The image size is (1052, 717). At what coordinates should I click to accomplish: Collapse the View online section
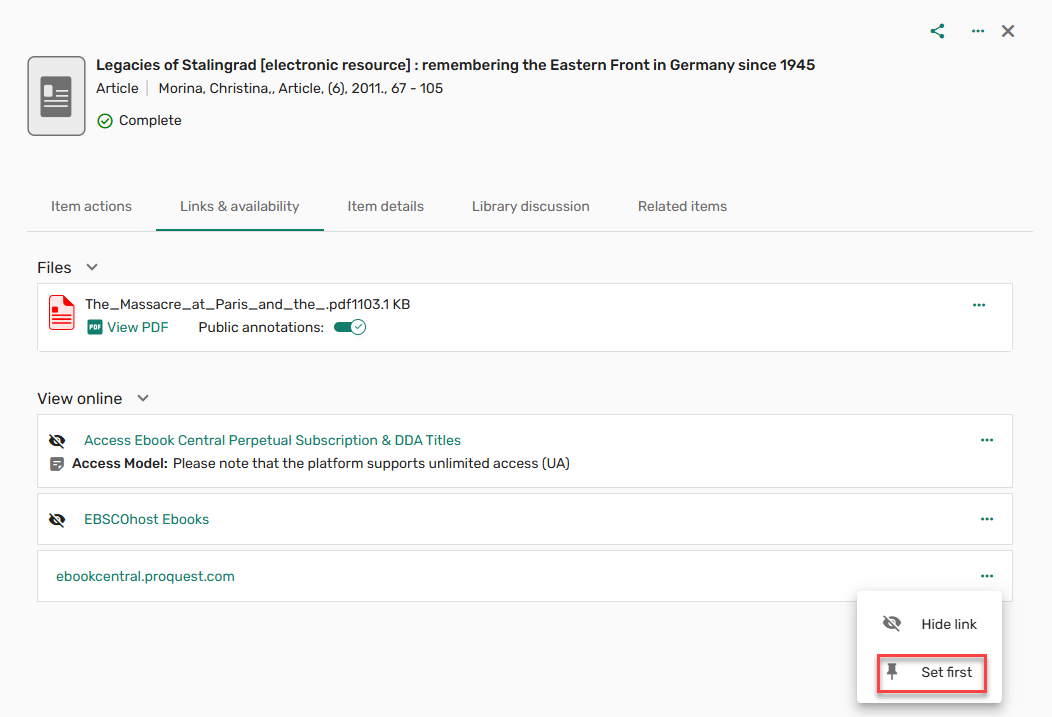click(143, 398)
